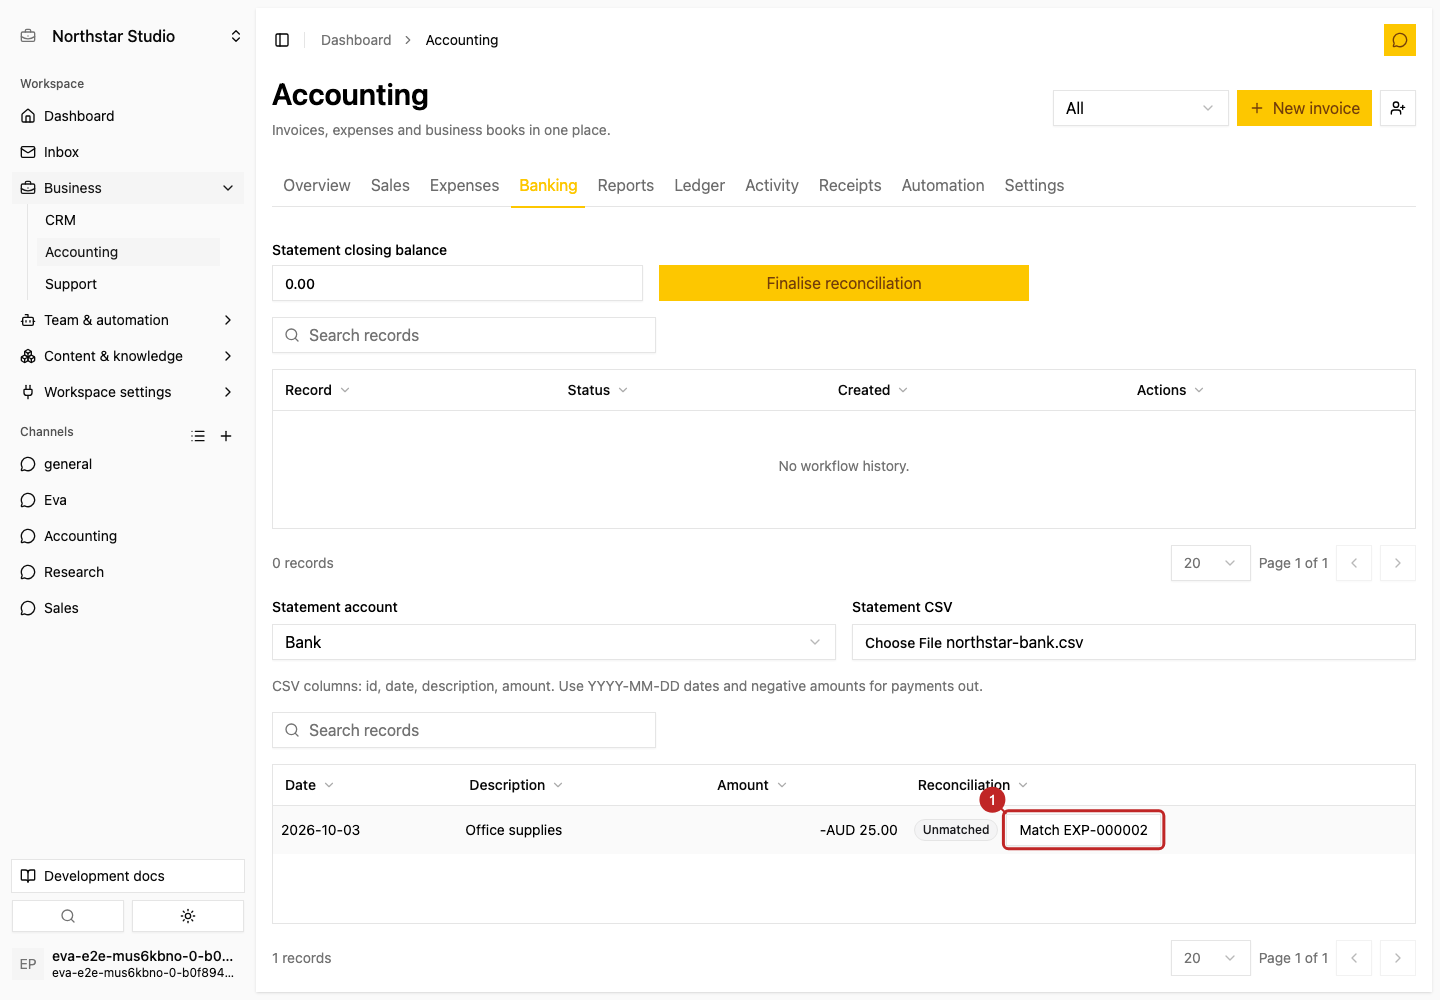1440x1000 pixels.
Task: Click the add member icon button
Action: pyautogui.click(x=1398, y=108)
